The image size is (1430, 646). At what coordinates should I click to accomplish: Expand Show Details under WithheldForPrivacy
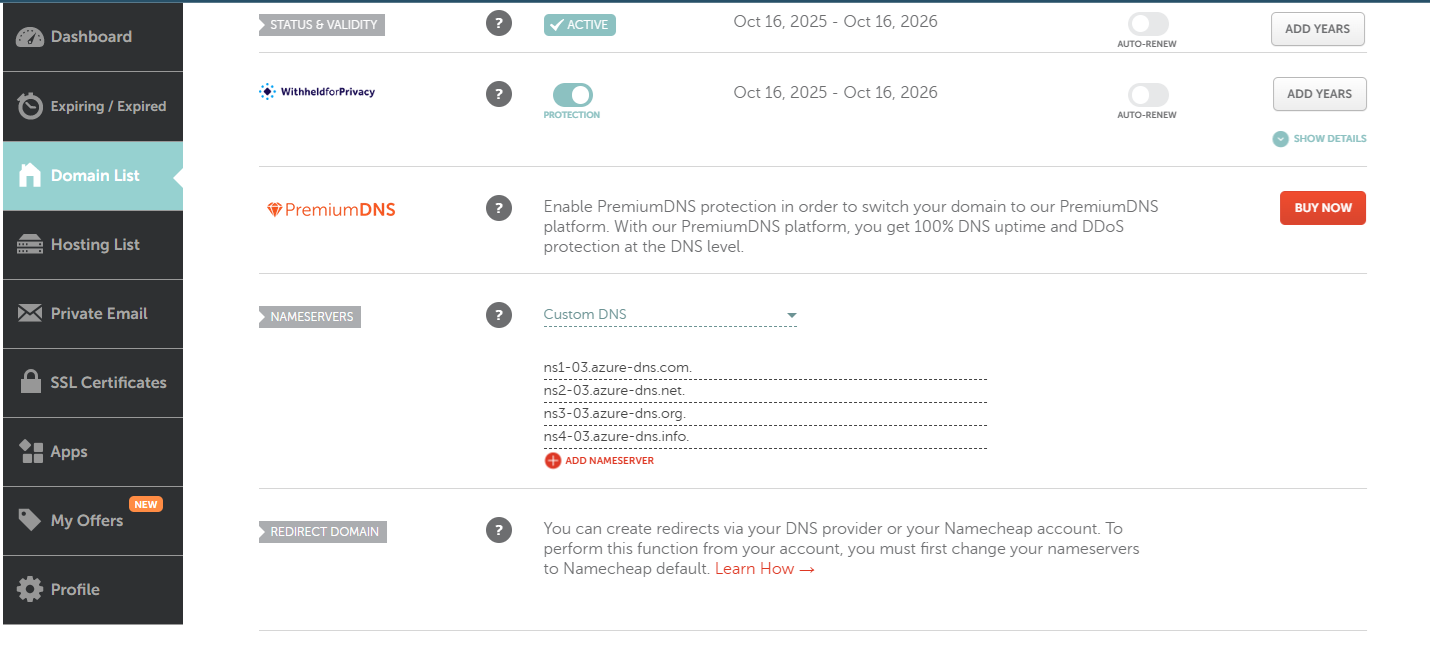1319,139
